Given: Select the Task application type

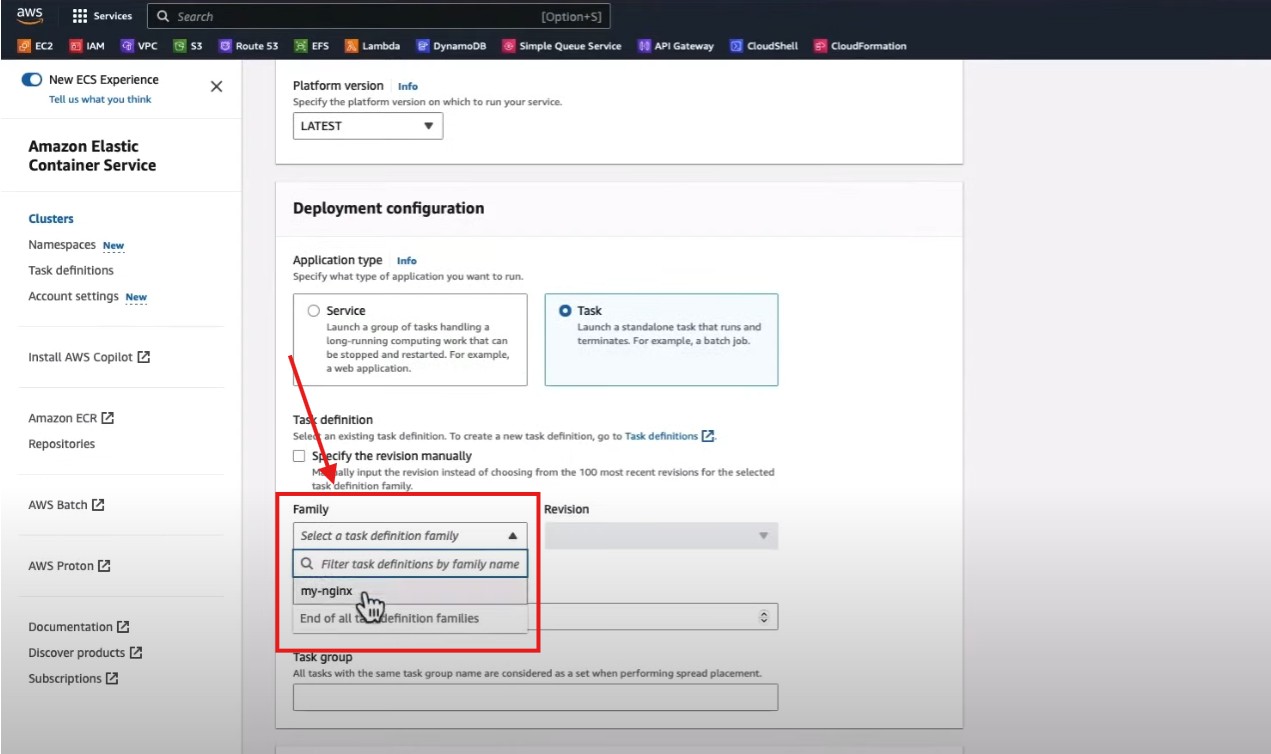Looking at the screenshot, I should click(x=565, y=311).
